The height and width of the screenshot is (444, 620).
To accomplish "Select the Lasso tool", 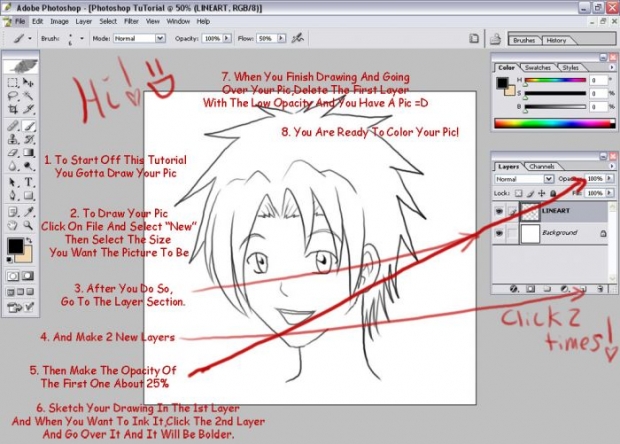I will 13,96.
